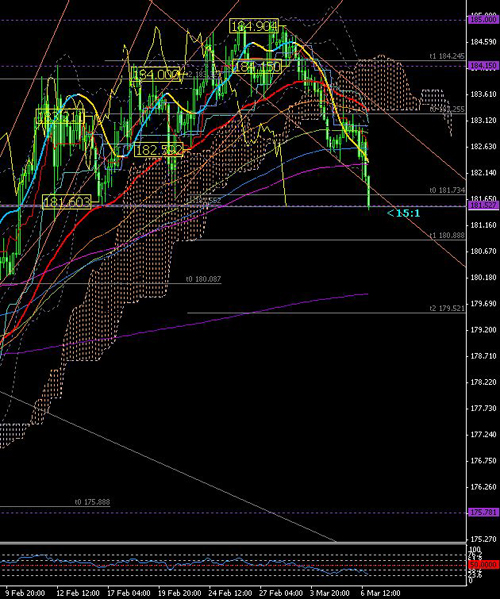The width and height of the screenshot is (500, 599).
Task: Click the 't0 181.734' level label
Action: (447, 190)
